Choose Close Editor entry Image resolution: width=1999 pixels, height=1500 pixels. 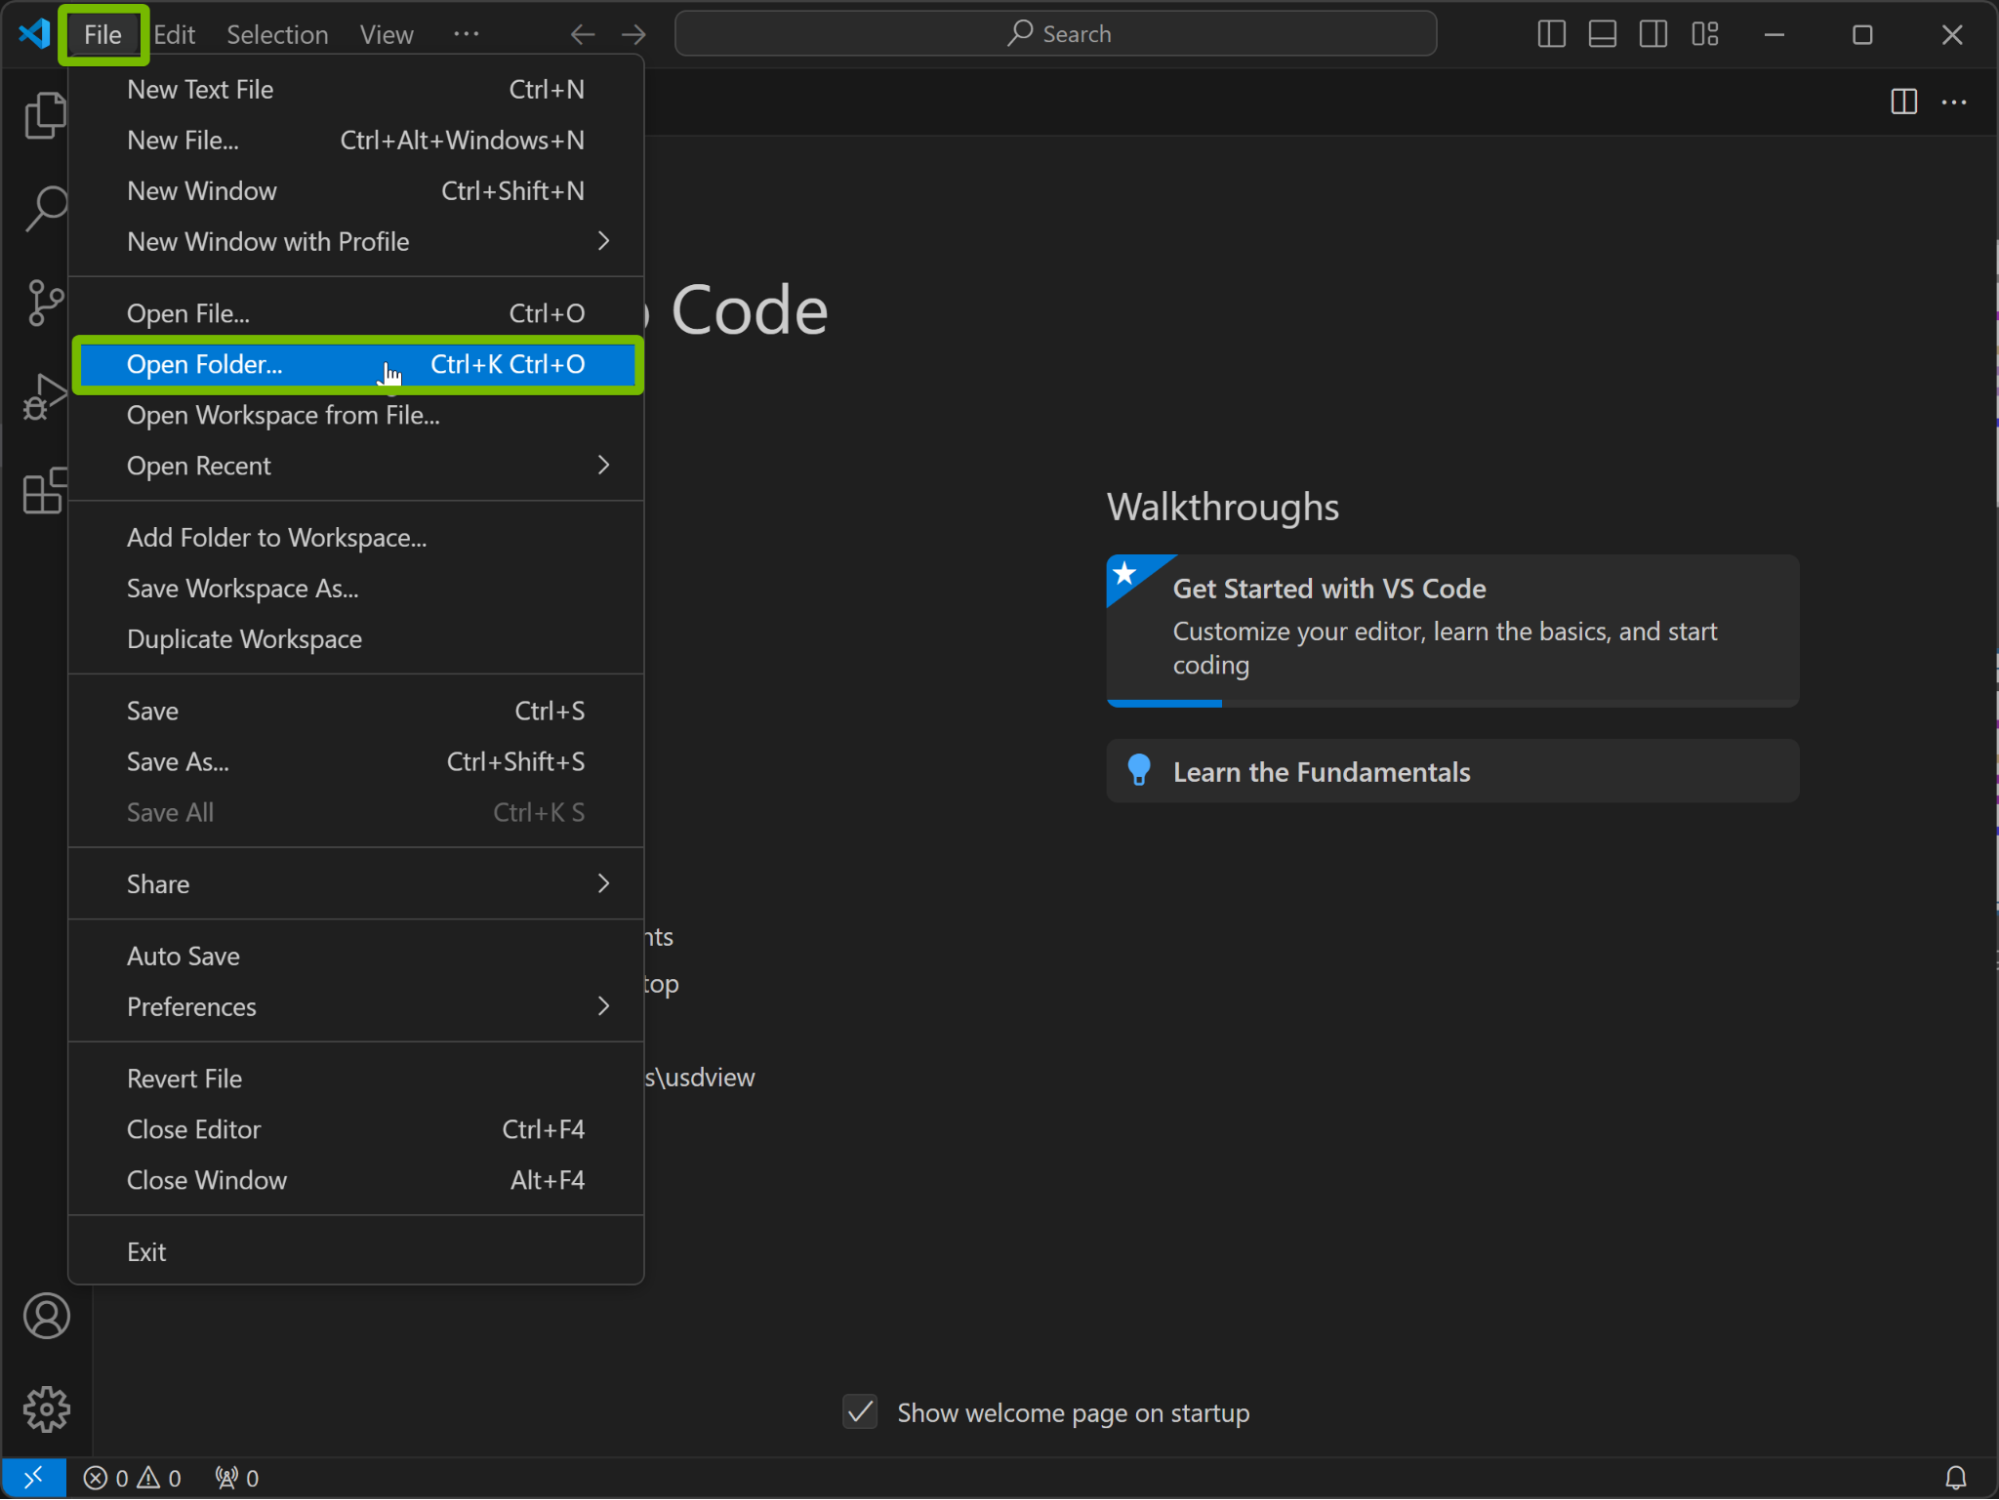coord(356,1129)
